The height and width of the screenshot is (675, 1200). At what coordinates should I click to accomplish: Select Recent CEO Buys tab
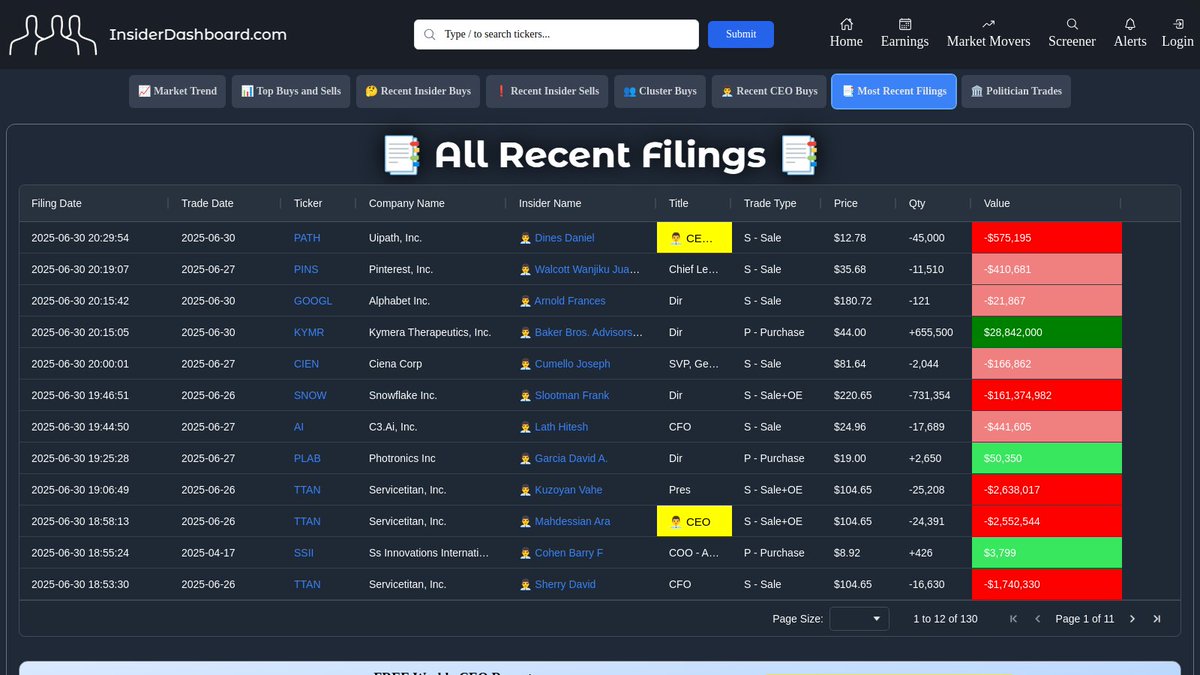coord(769,91)
